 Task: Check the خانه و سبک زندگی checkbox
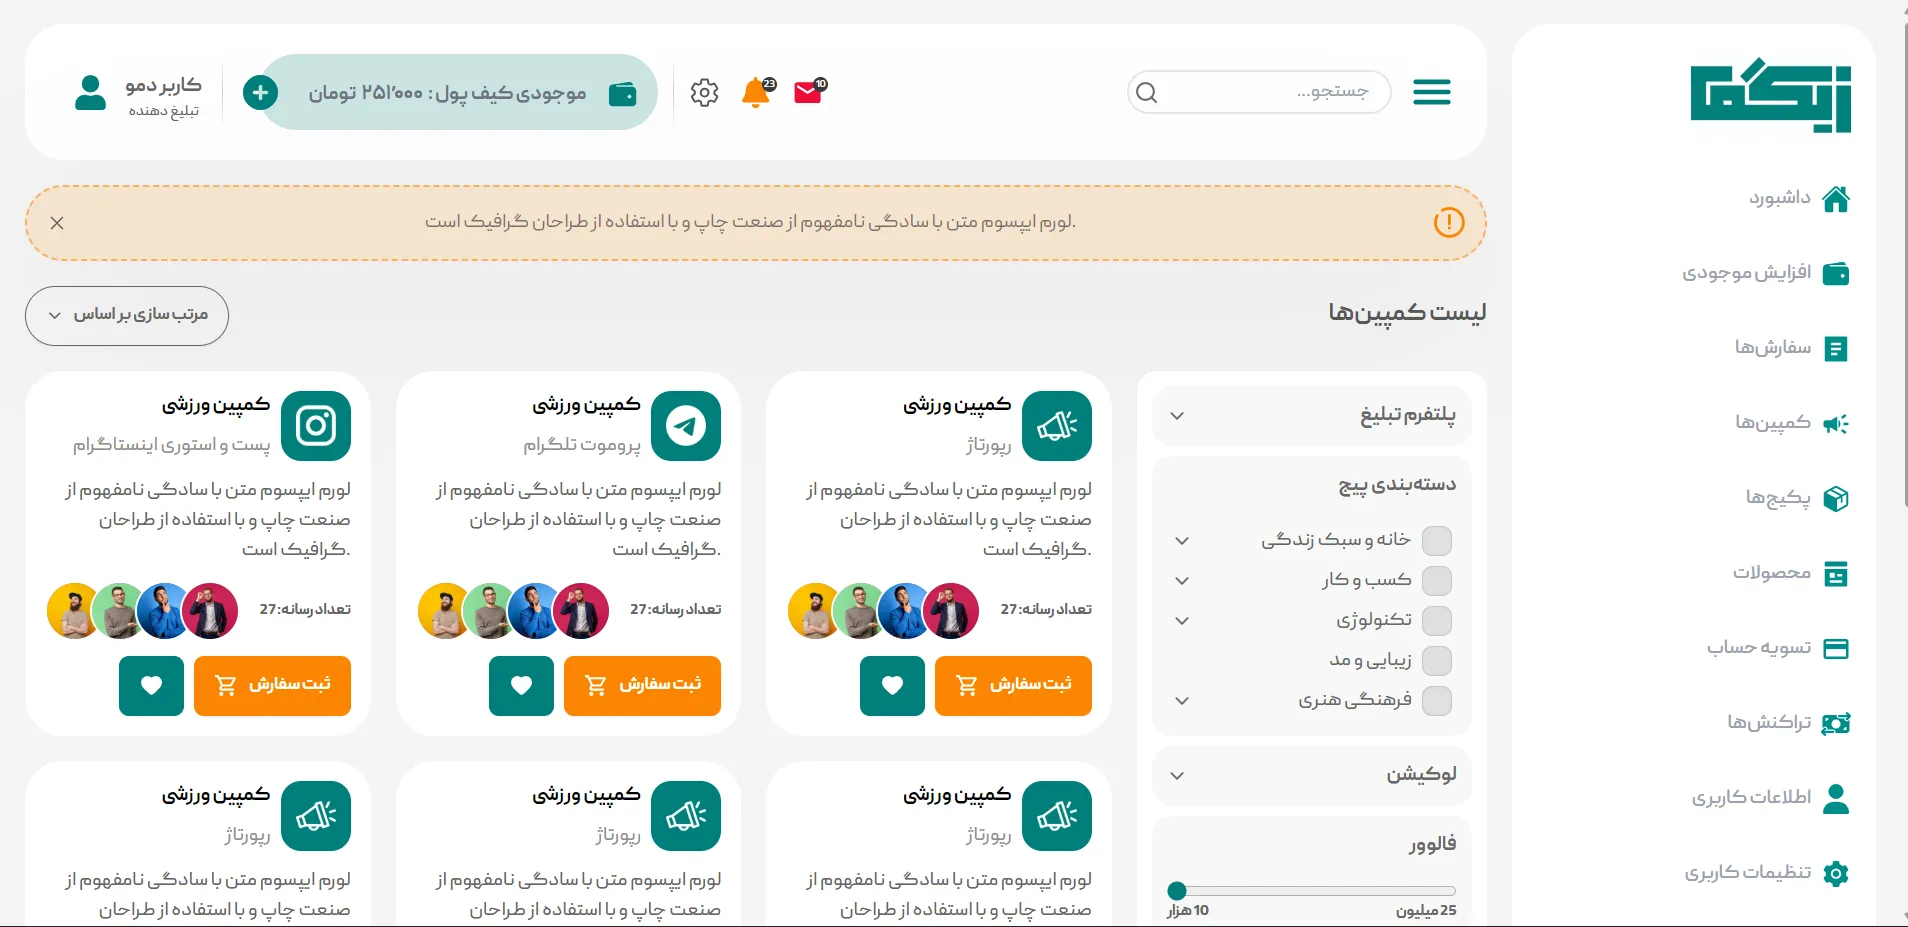tap(1437, 541)
